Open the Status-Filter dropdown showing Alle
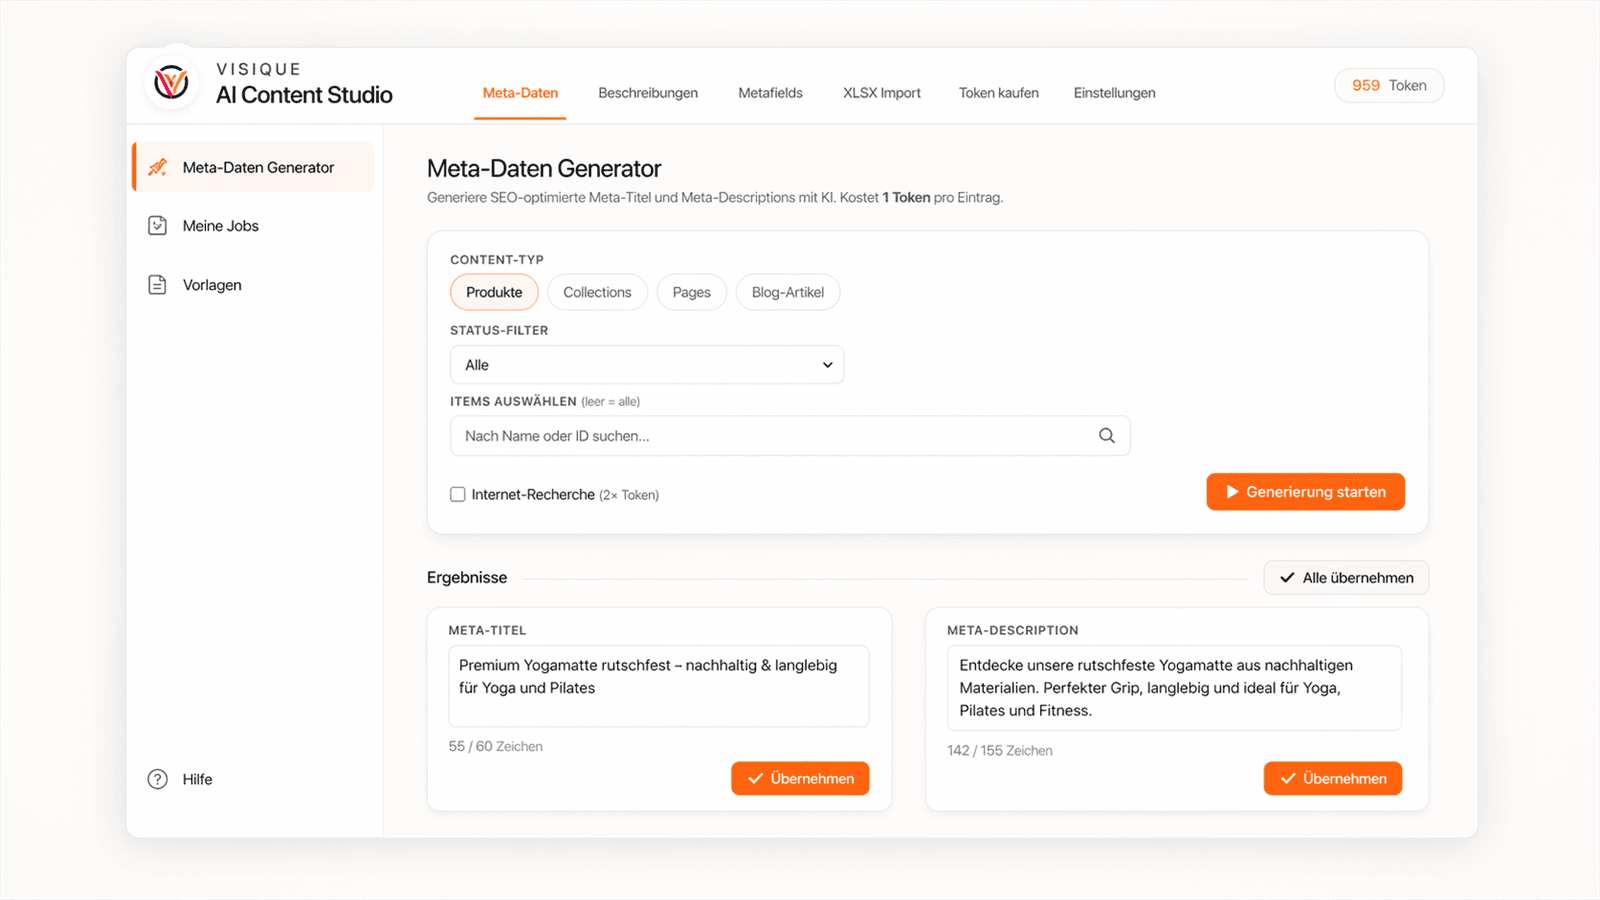This screenshot has width=1600, height=900. point(647,365)
